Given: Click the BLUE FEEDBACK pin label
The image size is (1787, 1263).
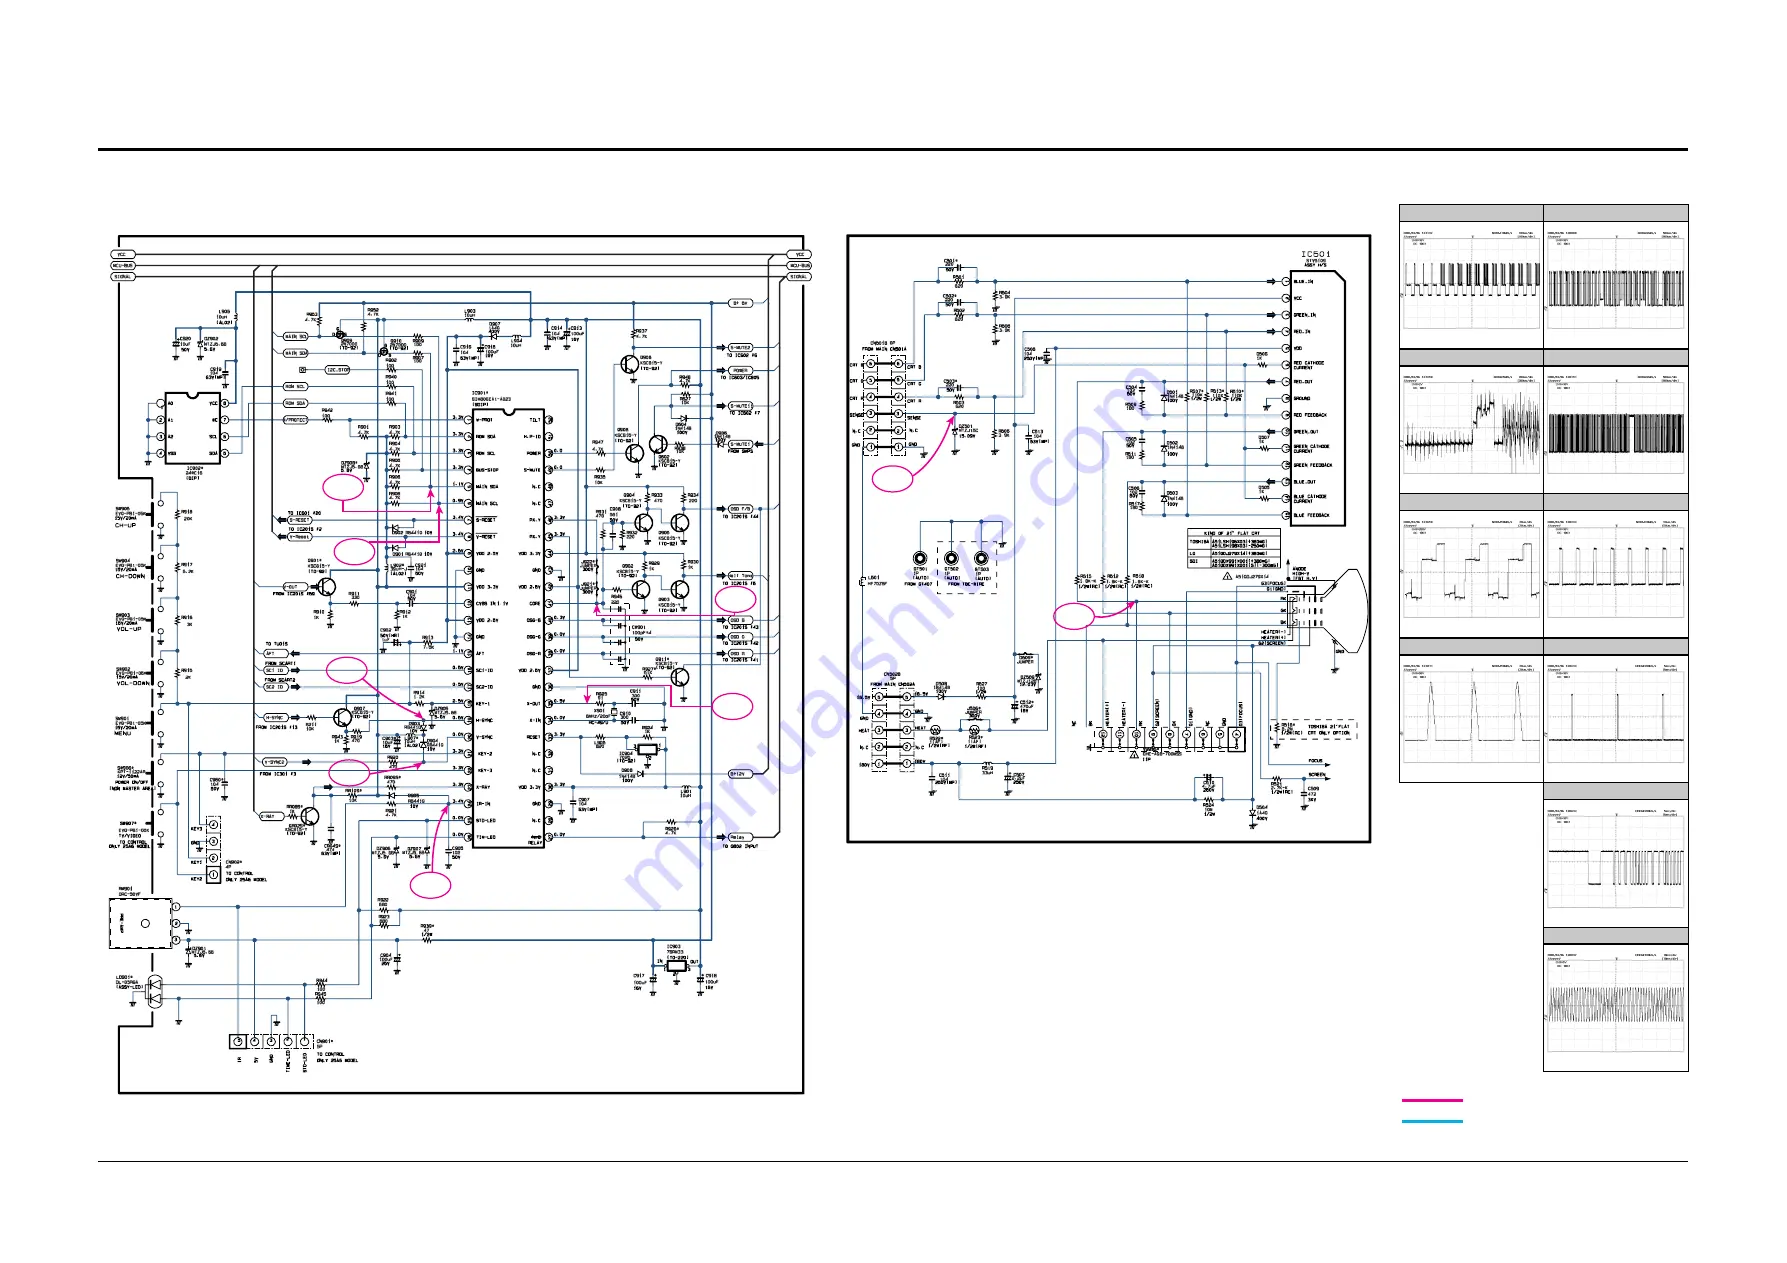Looking at the screenshot, I should click(1312, 515).
